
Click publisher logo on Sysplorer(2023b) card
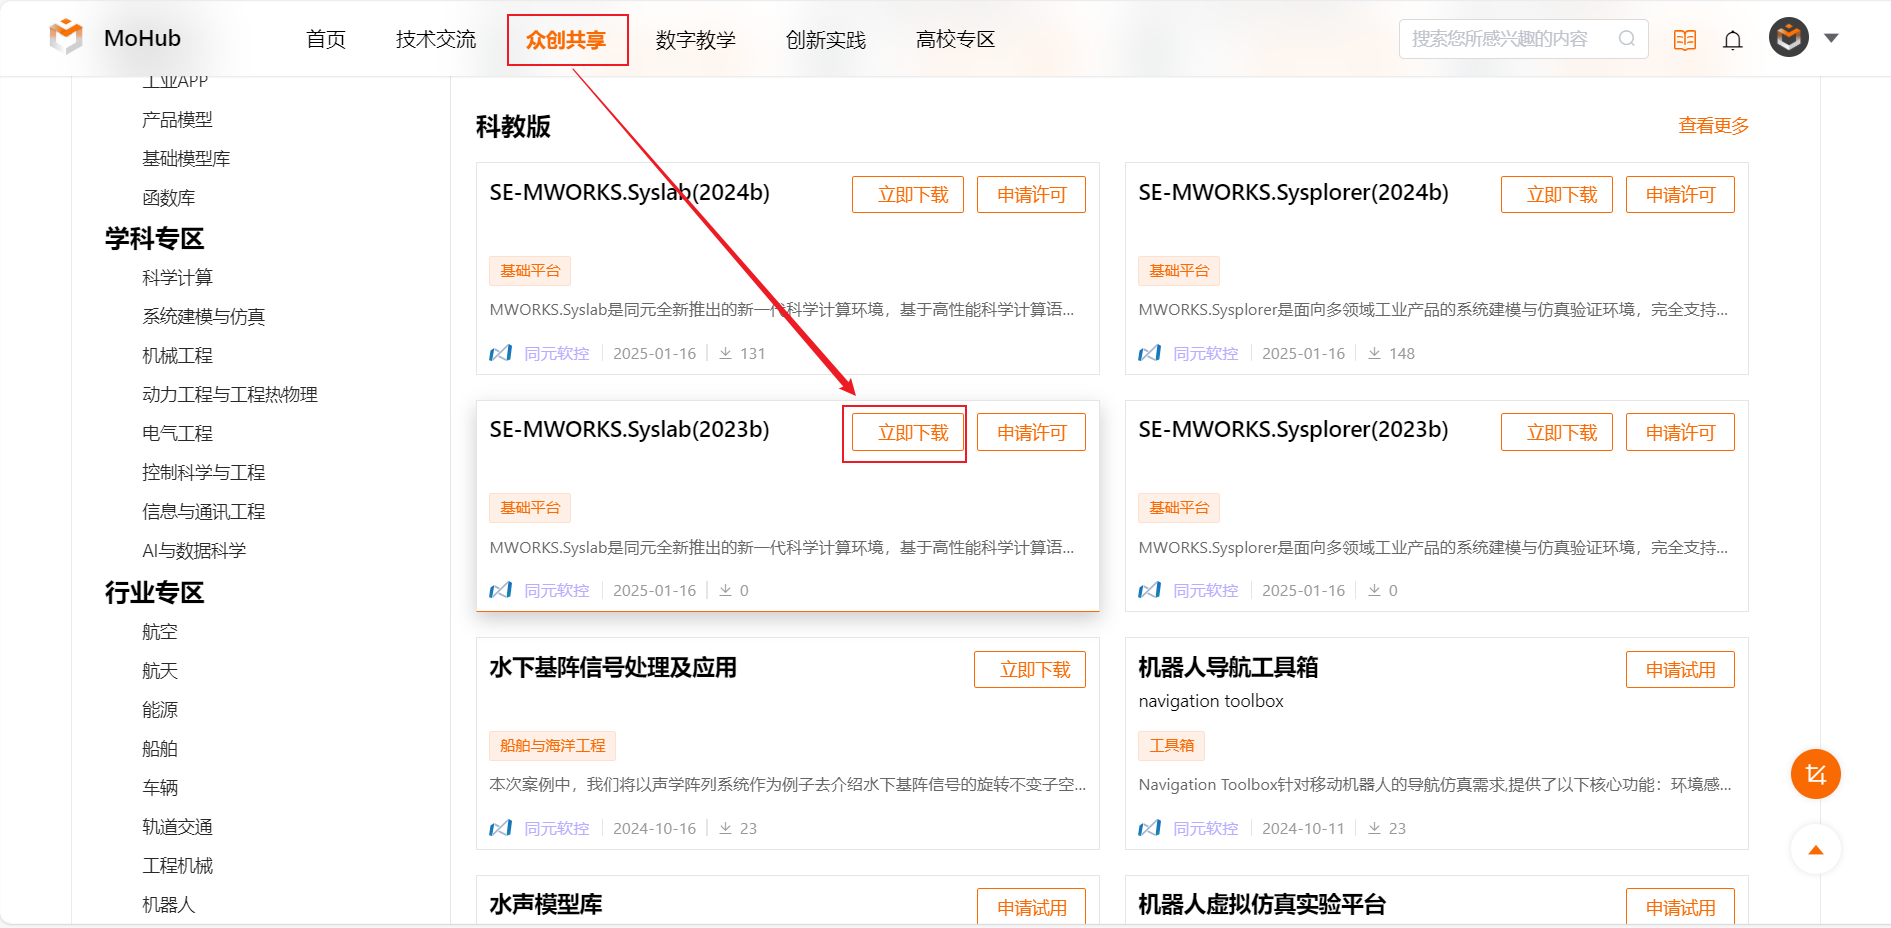pyautogui.click(x=1150, y=590)
